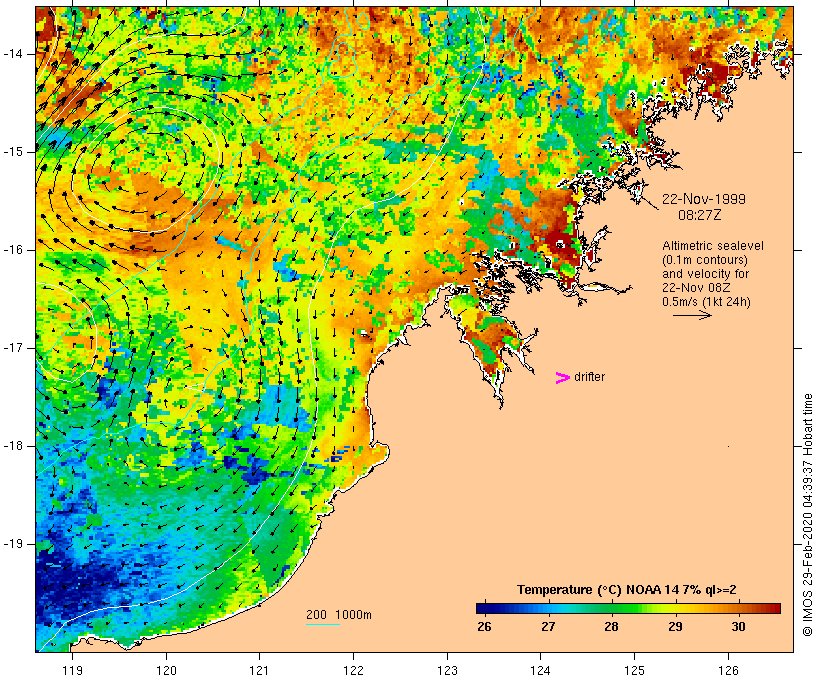This screenshot has height=680, width=820.
Task: Click the colorbar value label 30
Action: (x=738, y=626)
